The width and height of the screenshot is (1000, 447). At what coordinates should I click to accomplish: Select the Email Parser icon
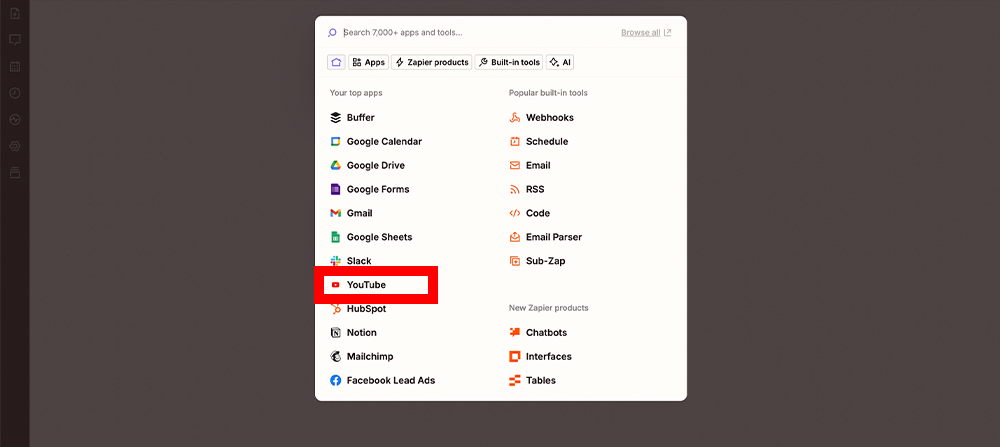(x=515, y=238)
